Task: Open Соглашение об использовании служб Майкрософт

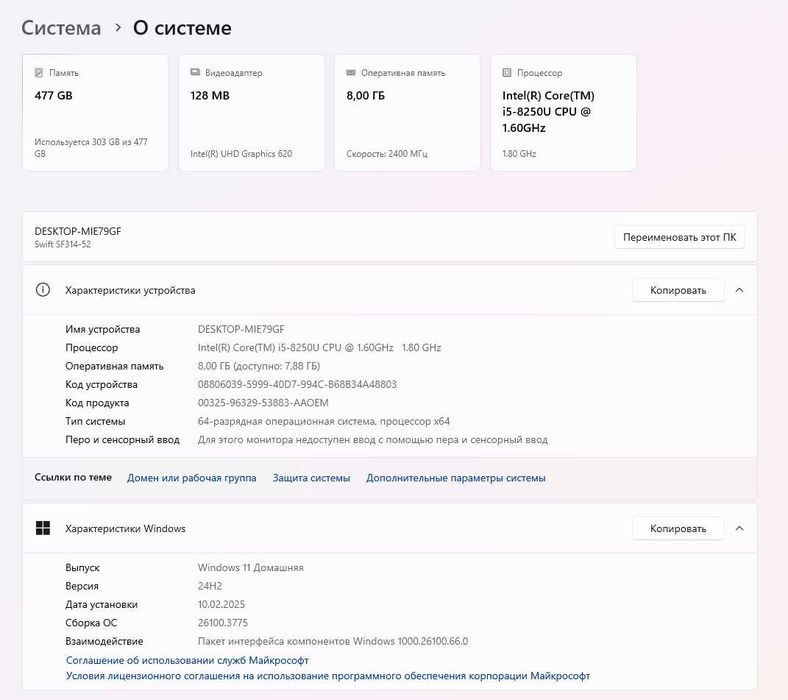Action: coord(187,660)
